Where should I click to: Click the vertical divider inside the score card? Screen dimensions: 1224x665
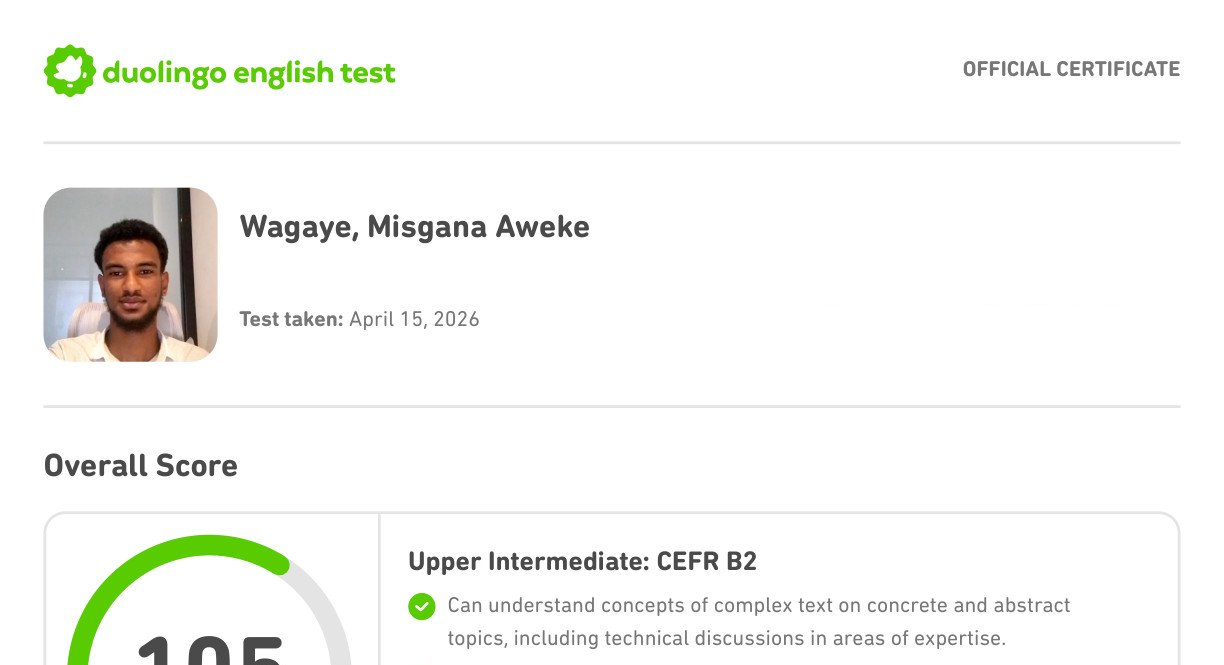click(x=379, y=590)
